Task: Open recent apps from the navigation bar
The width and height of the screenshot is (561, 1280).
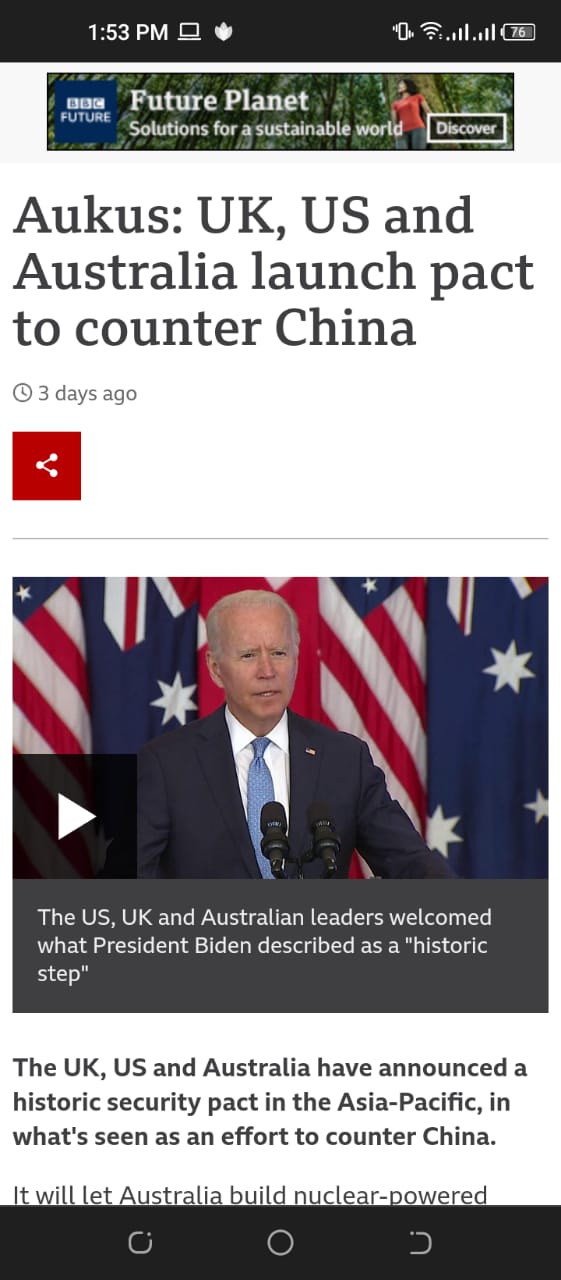Action: (x=141, y=1243)
